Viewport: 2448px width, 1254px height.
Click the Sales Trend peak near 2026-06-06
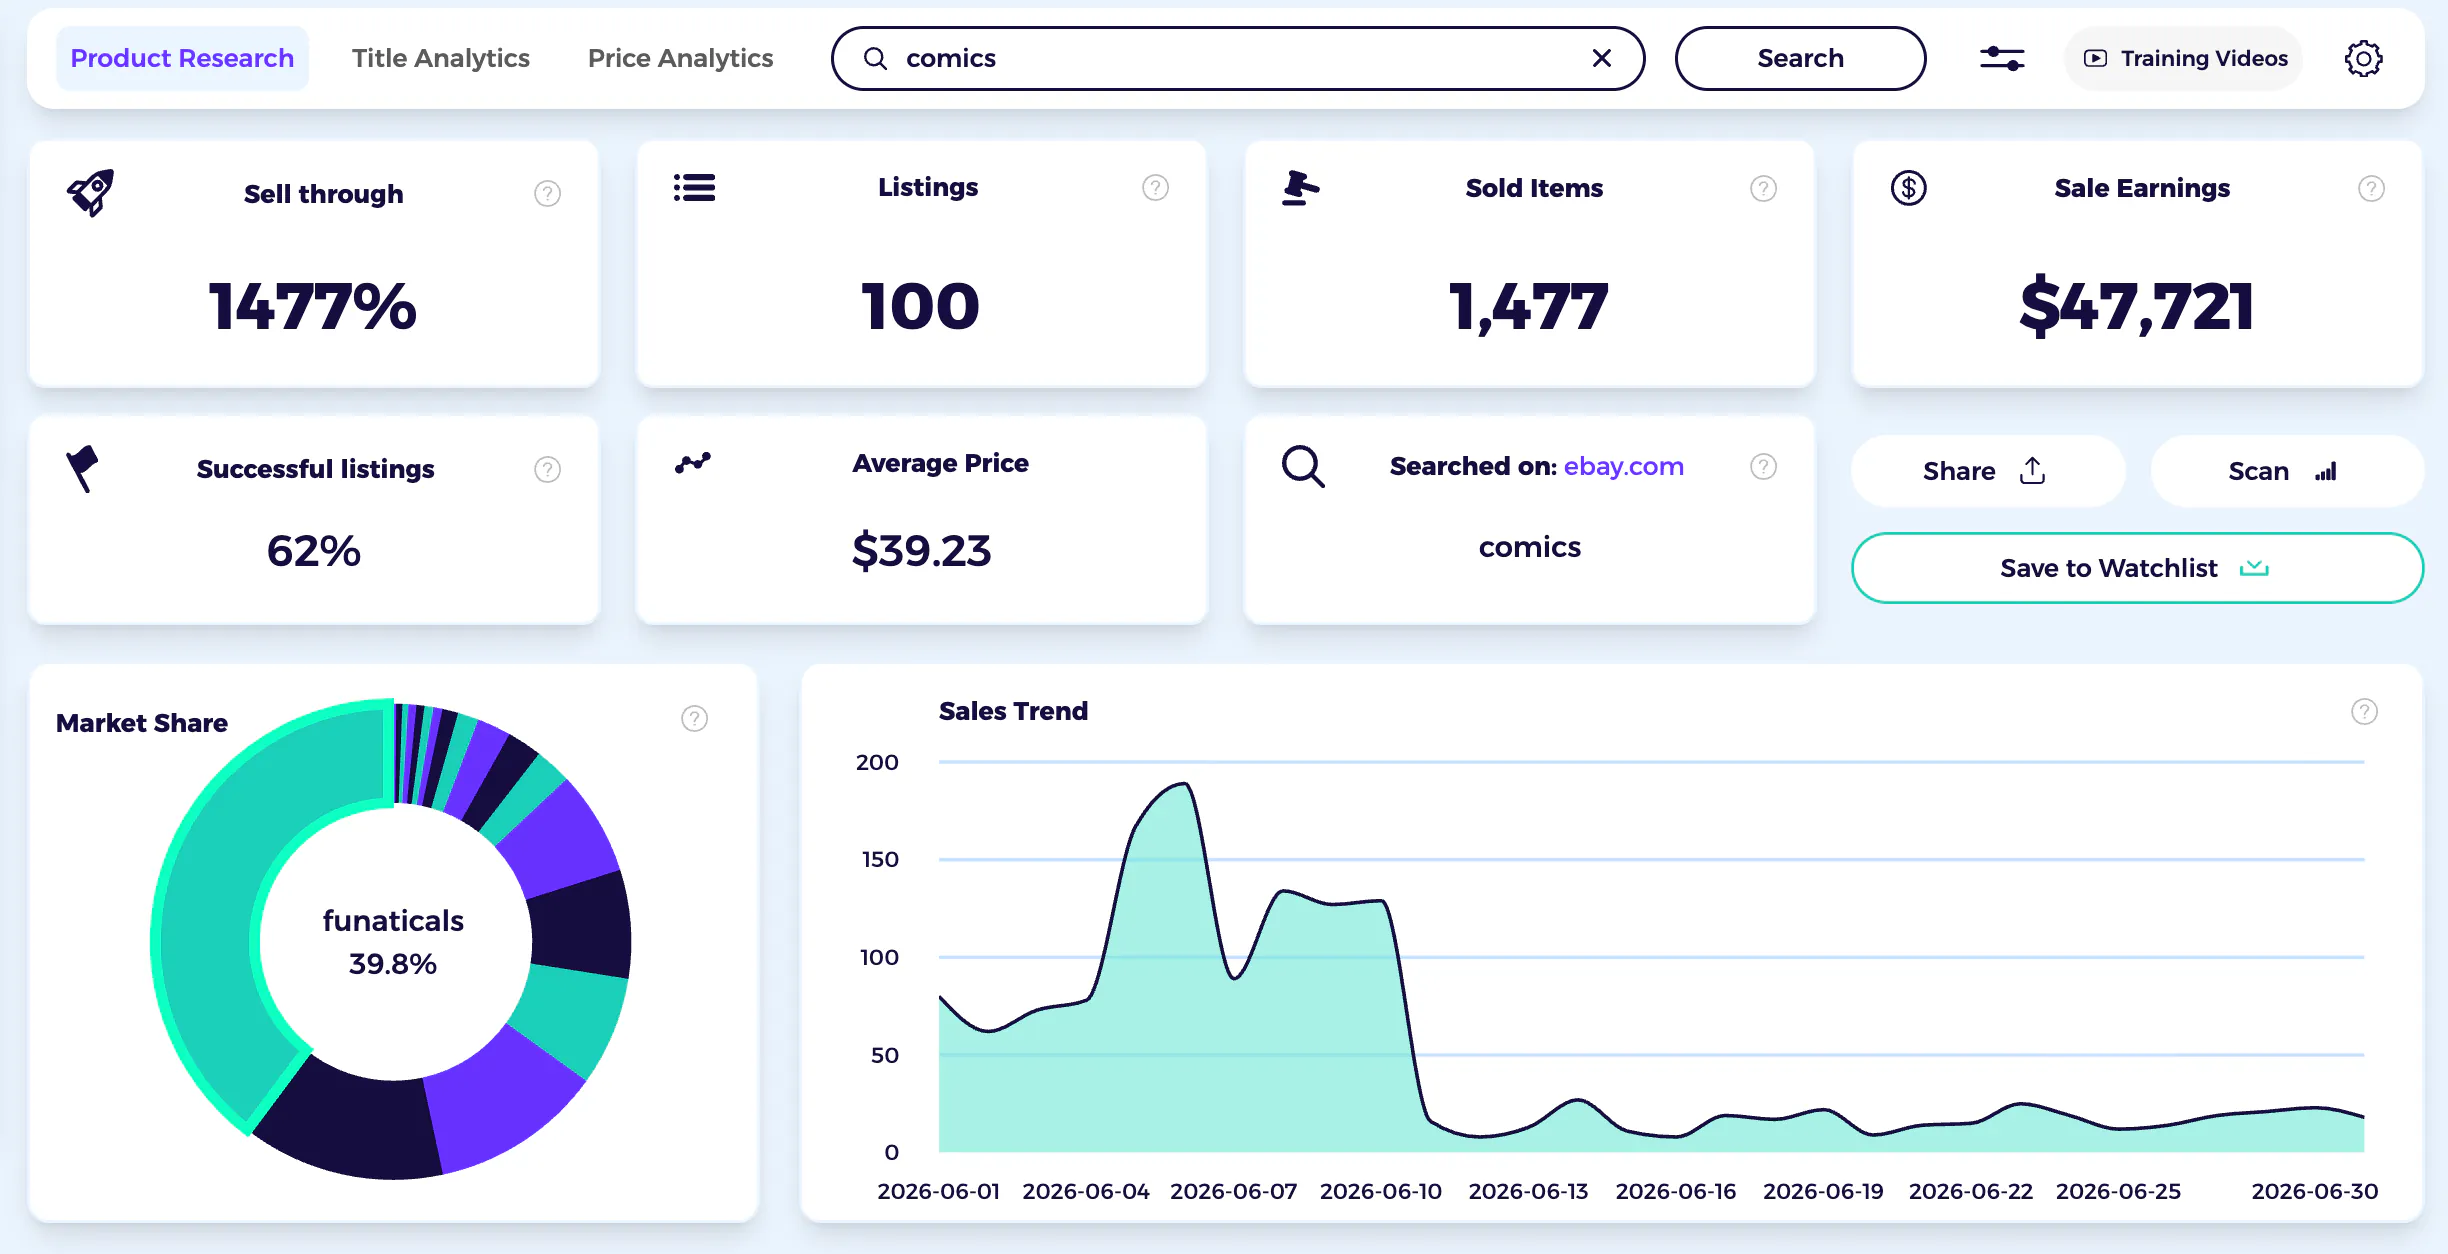[1185, 784]
